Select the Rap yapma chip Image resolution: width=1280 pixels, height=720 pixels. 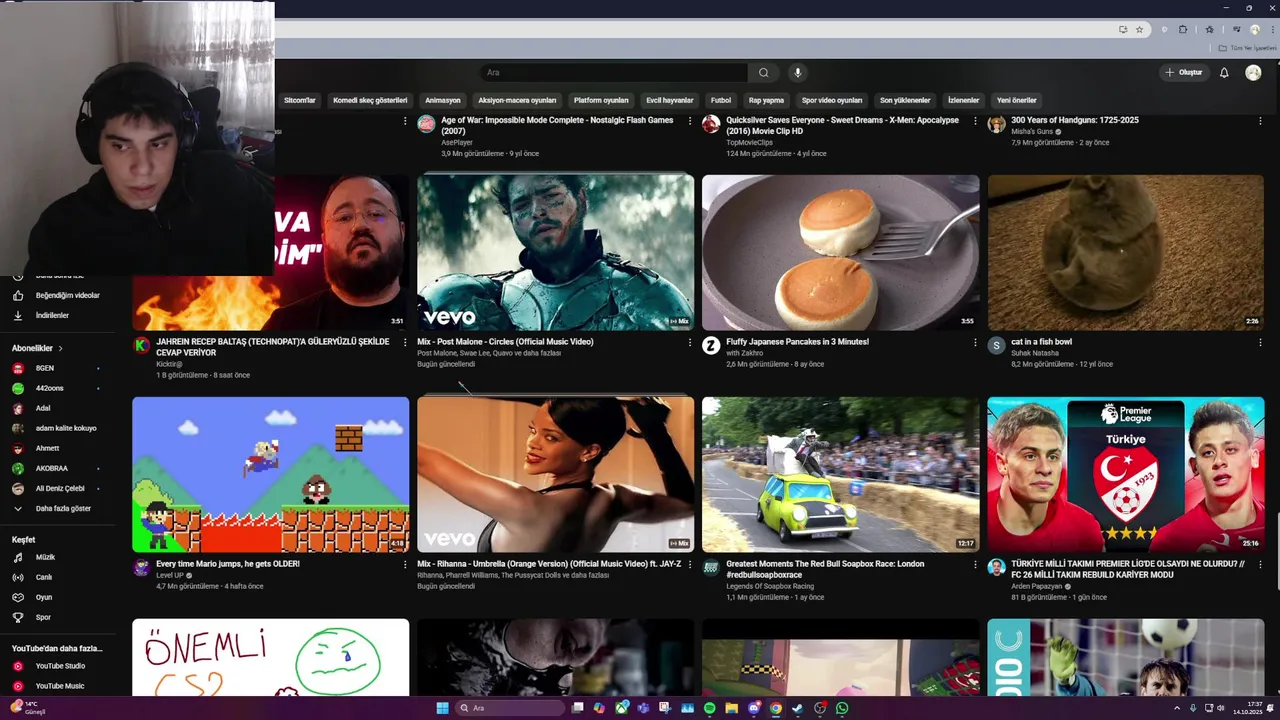[x=766, y=100]
